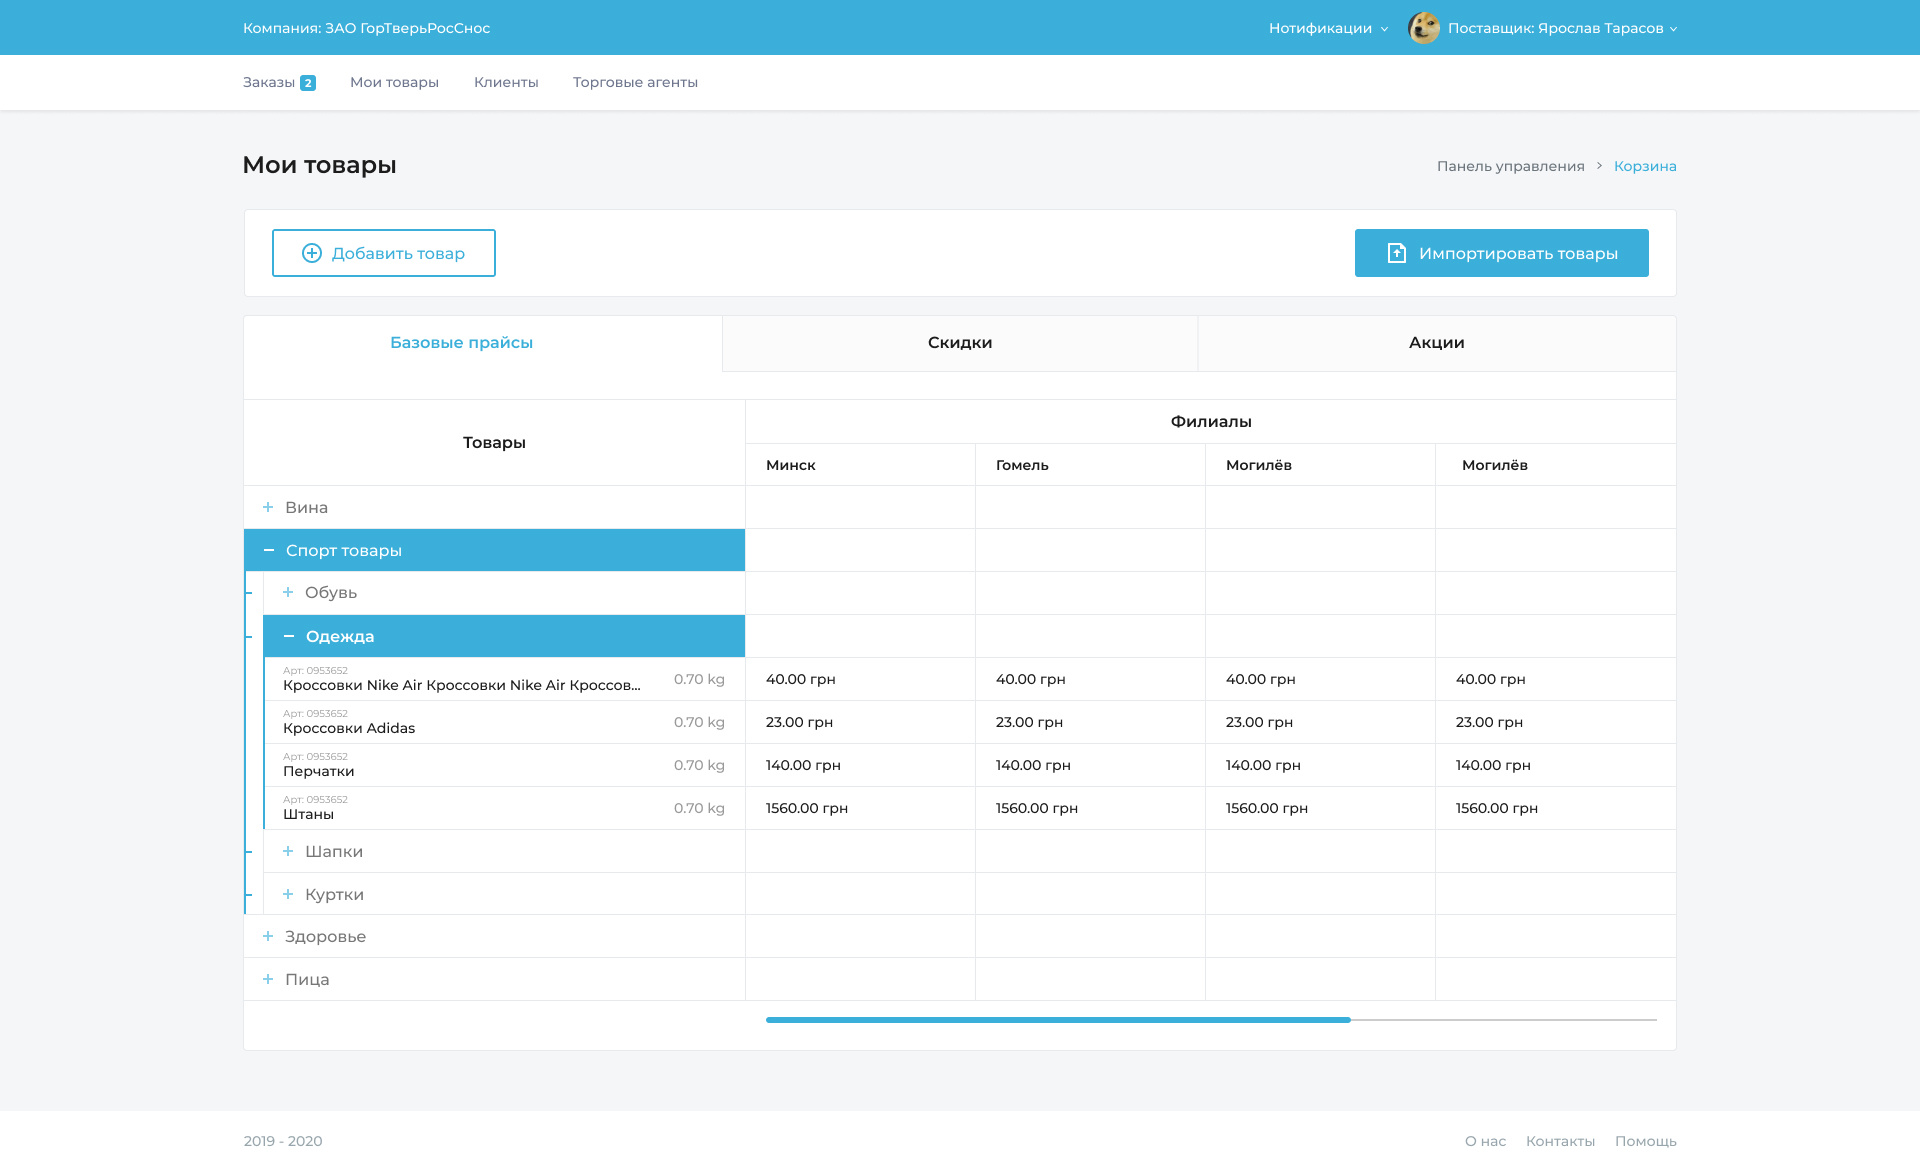Collapse Спорт товары via minus icon
This screenshot has width=1920, height=1171.
tap(268, 550)
